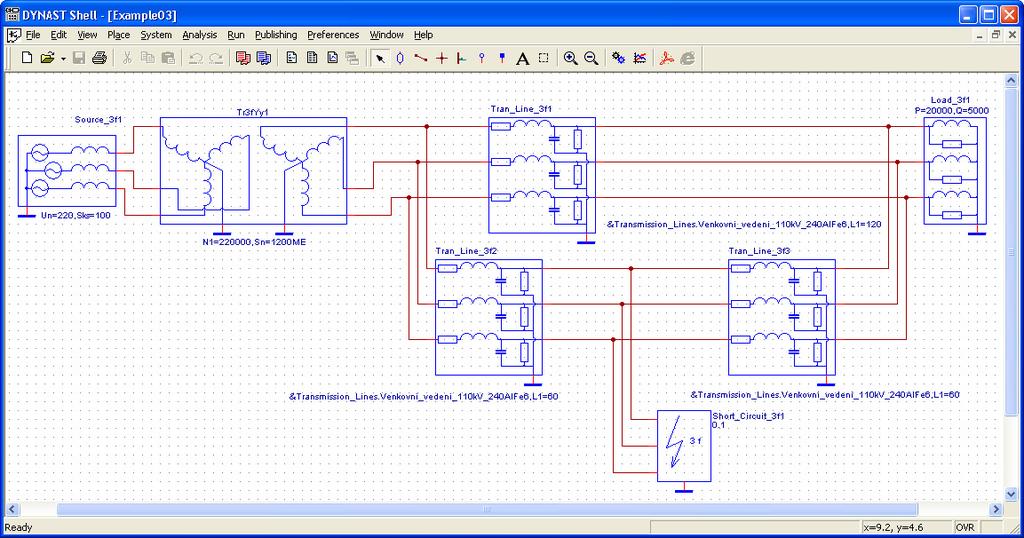Open the System menu
Screen dimensions: 1024x538
click(156, 35)
